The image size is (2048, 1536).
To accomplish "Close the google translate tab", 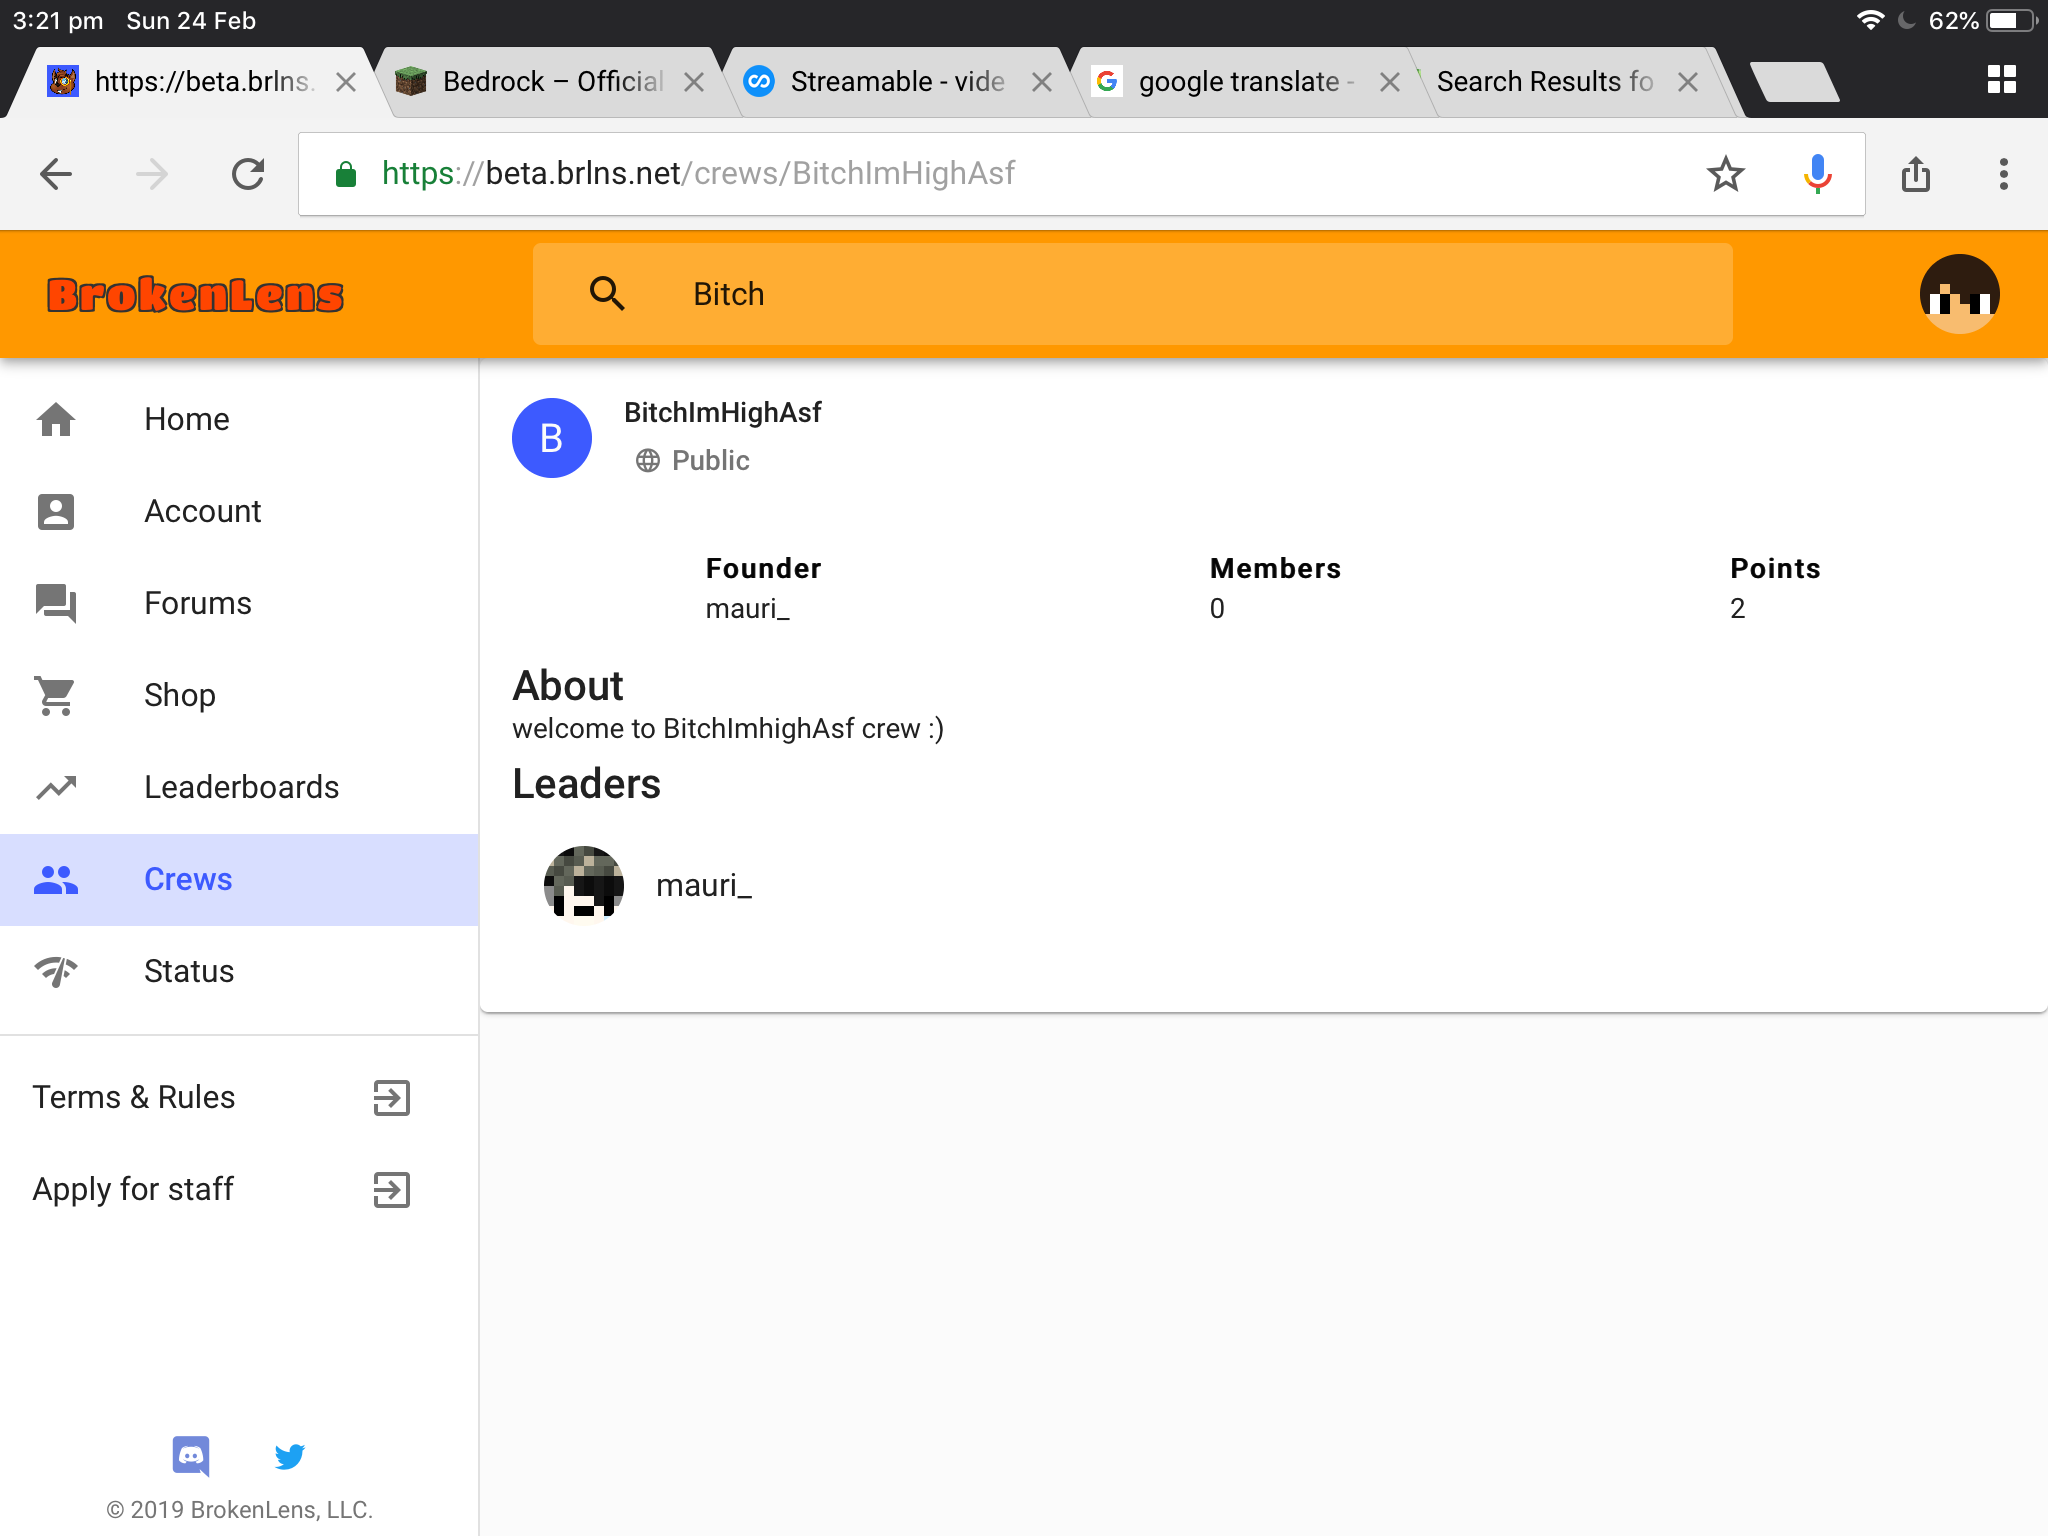I will coord(1389,82).
